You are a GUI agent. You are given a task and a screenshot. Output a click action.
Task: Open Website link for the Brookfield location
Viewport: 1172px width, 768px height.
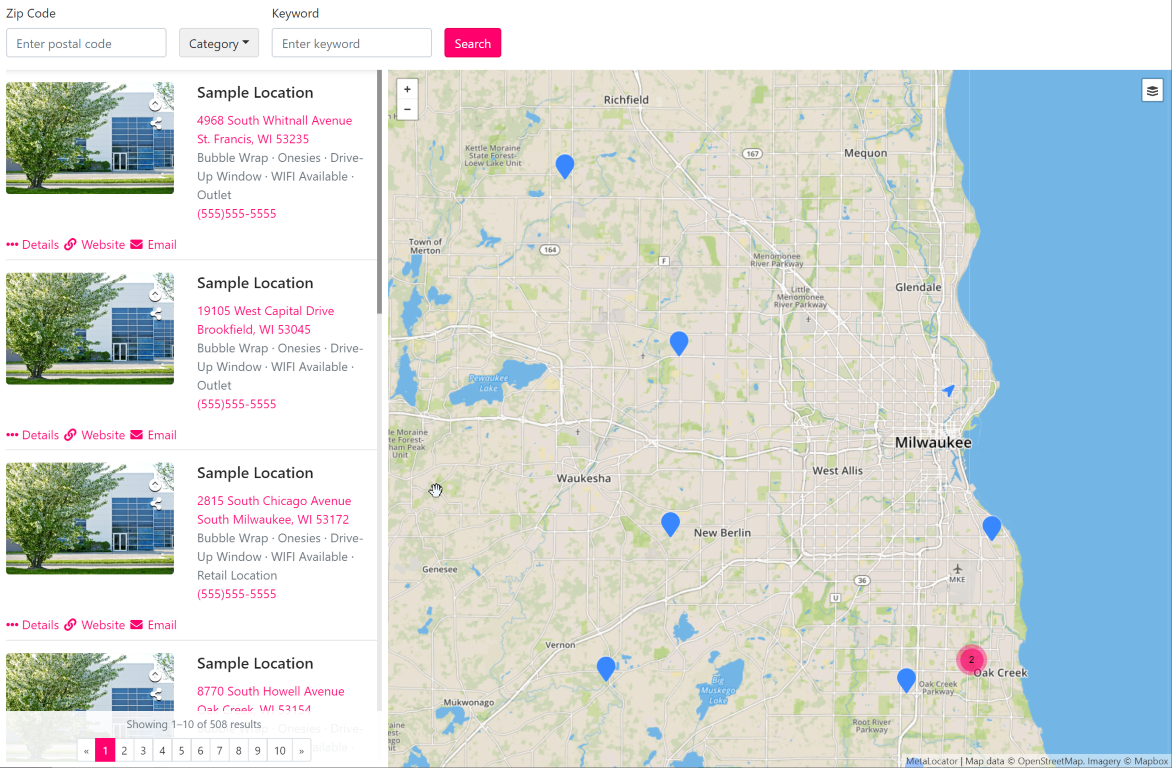(x=95, y=434)
